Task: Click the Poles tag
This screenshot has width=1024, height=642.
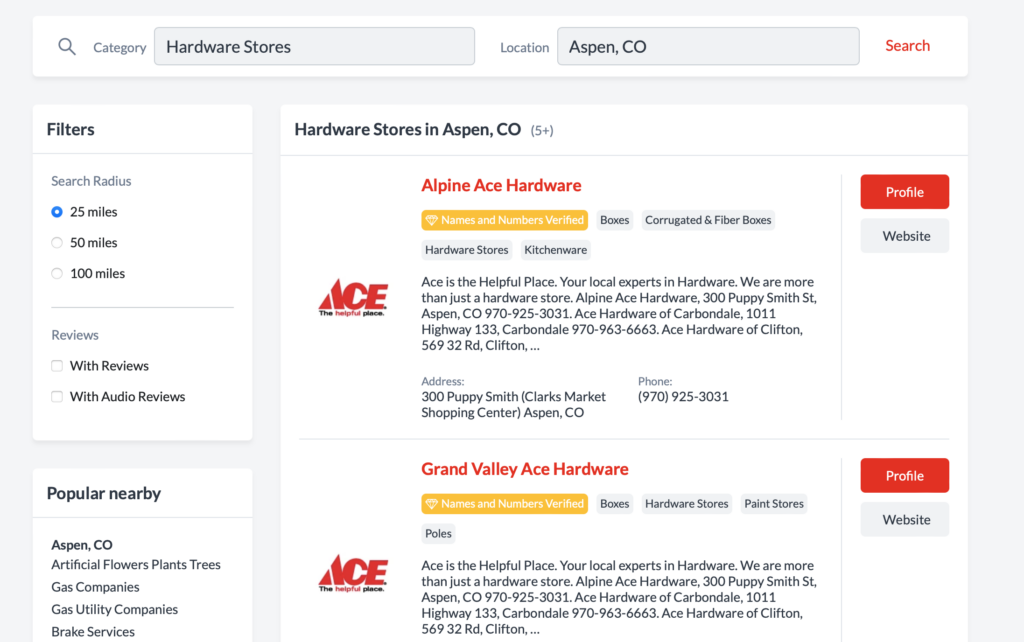Action: [438, 534]
